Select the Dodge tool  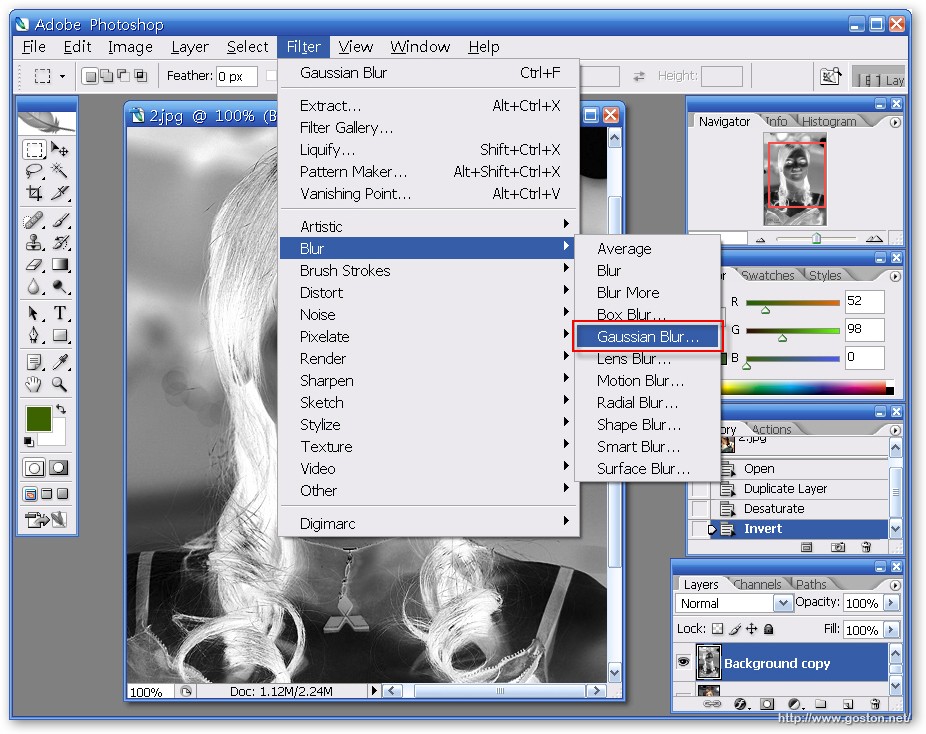(59, 287)
